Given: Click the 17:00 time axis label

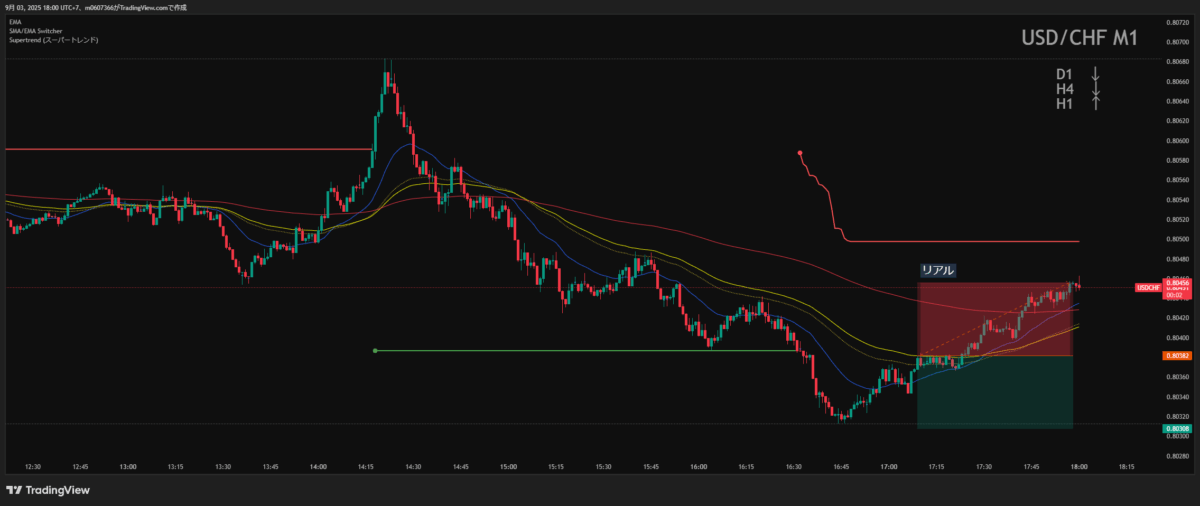Looking at the screenshot, I should tap(889, 466).
